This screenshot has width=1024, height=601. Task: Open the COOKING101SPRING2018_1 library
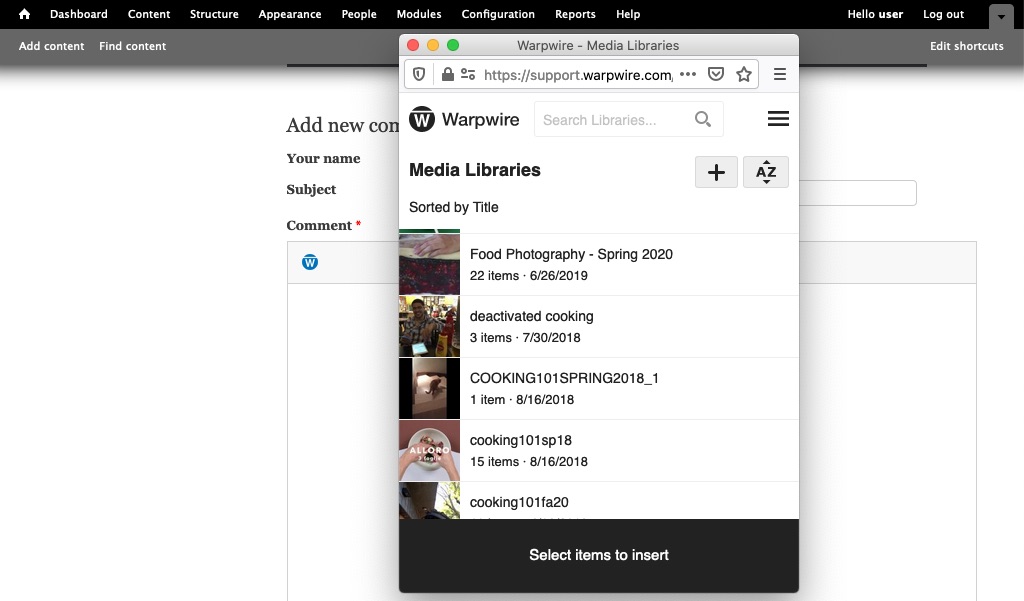[x=599, y=389]
